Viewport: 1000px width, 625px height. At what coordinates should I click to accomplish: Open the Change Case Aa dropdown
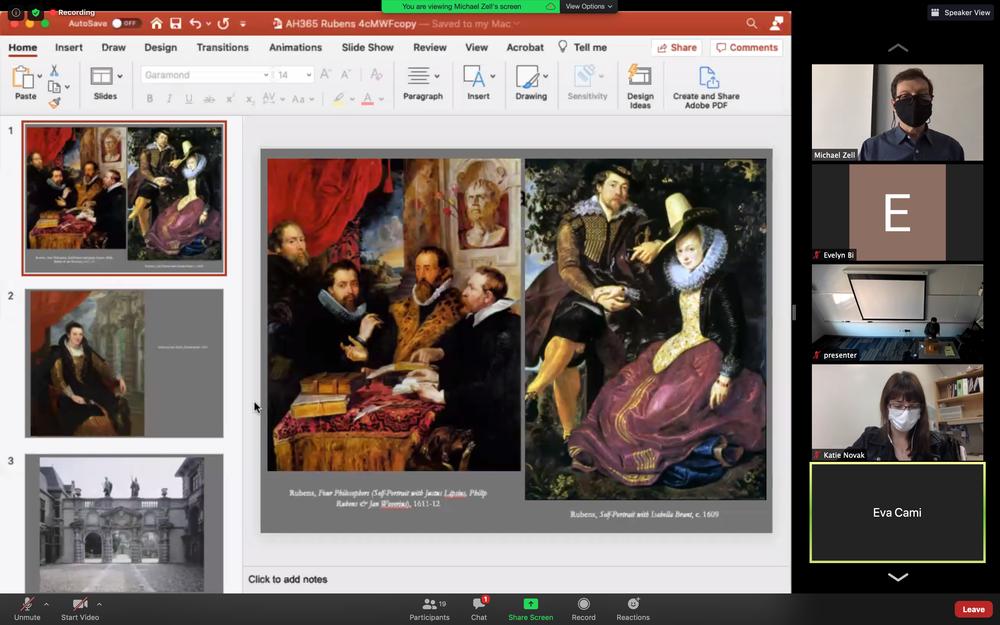point(302,99)
